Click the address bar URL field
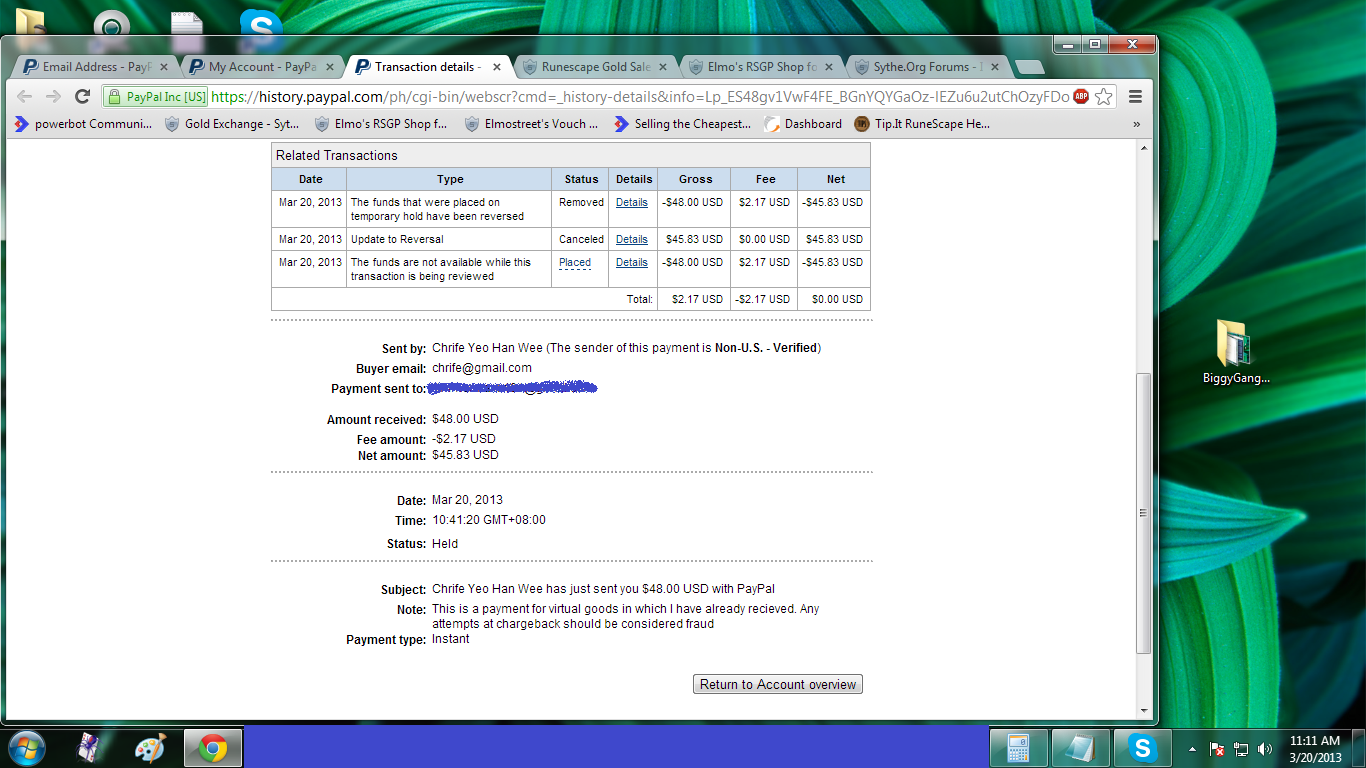 tap(640, 97)
